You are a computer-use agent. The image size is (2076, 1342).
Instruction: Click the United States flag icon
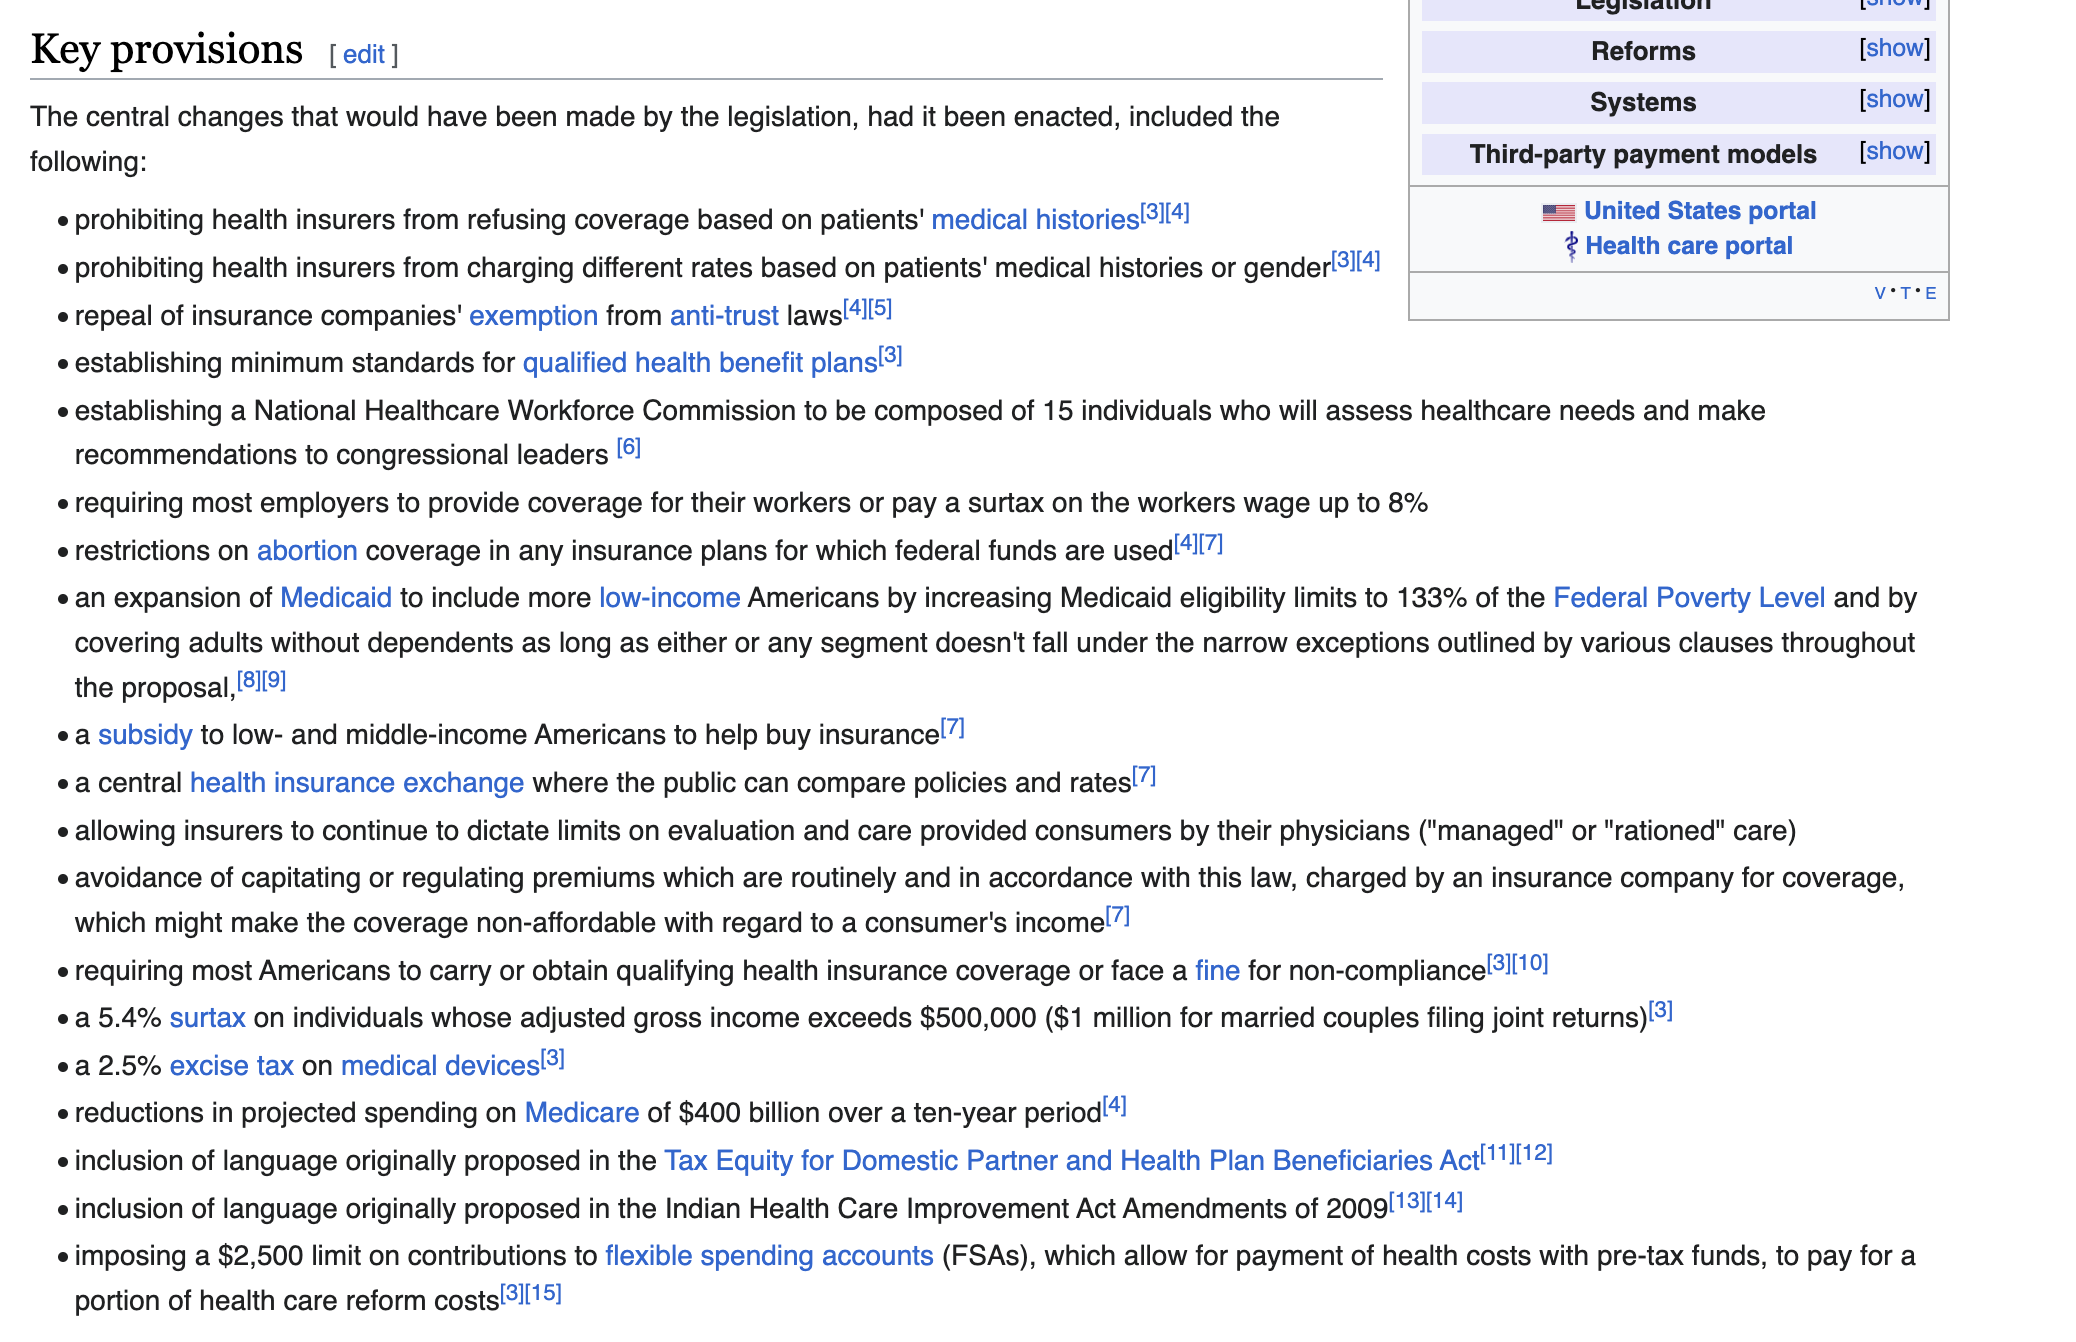click(1557, 212)
